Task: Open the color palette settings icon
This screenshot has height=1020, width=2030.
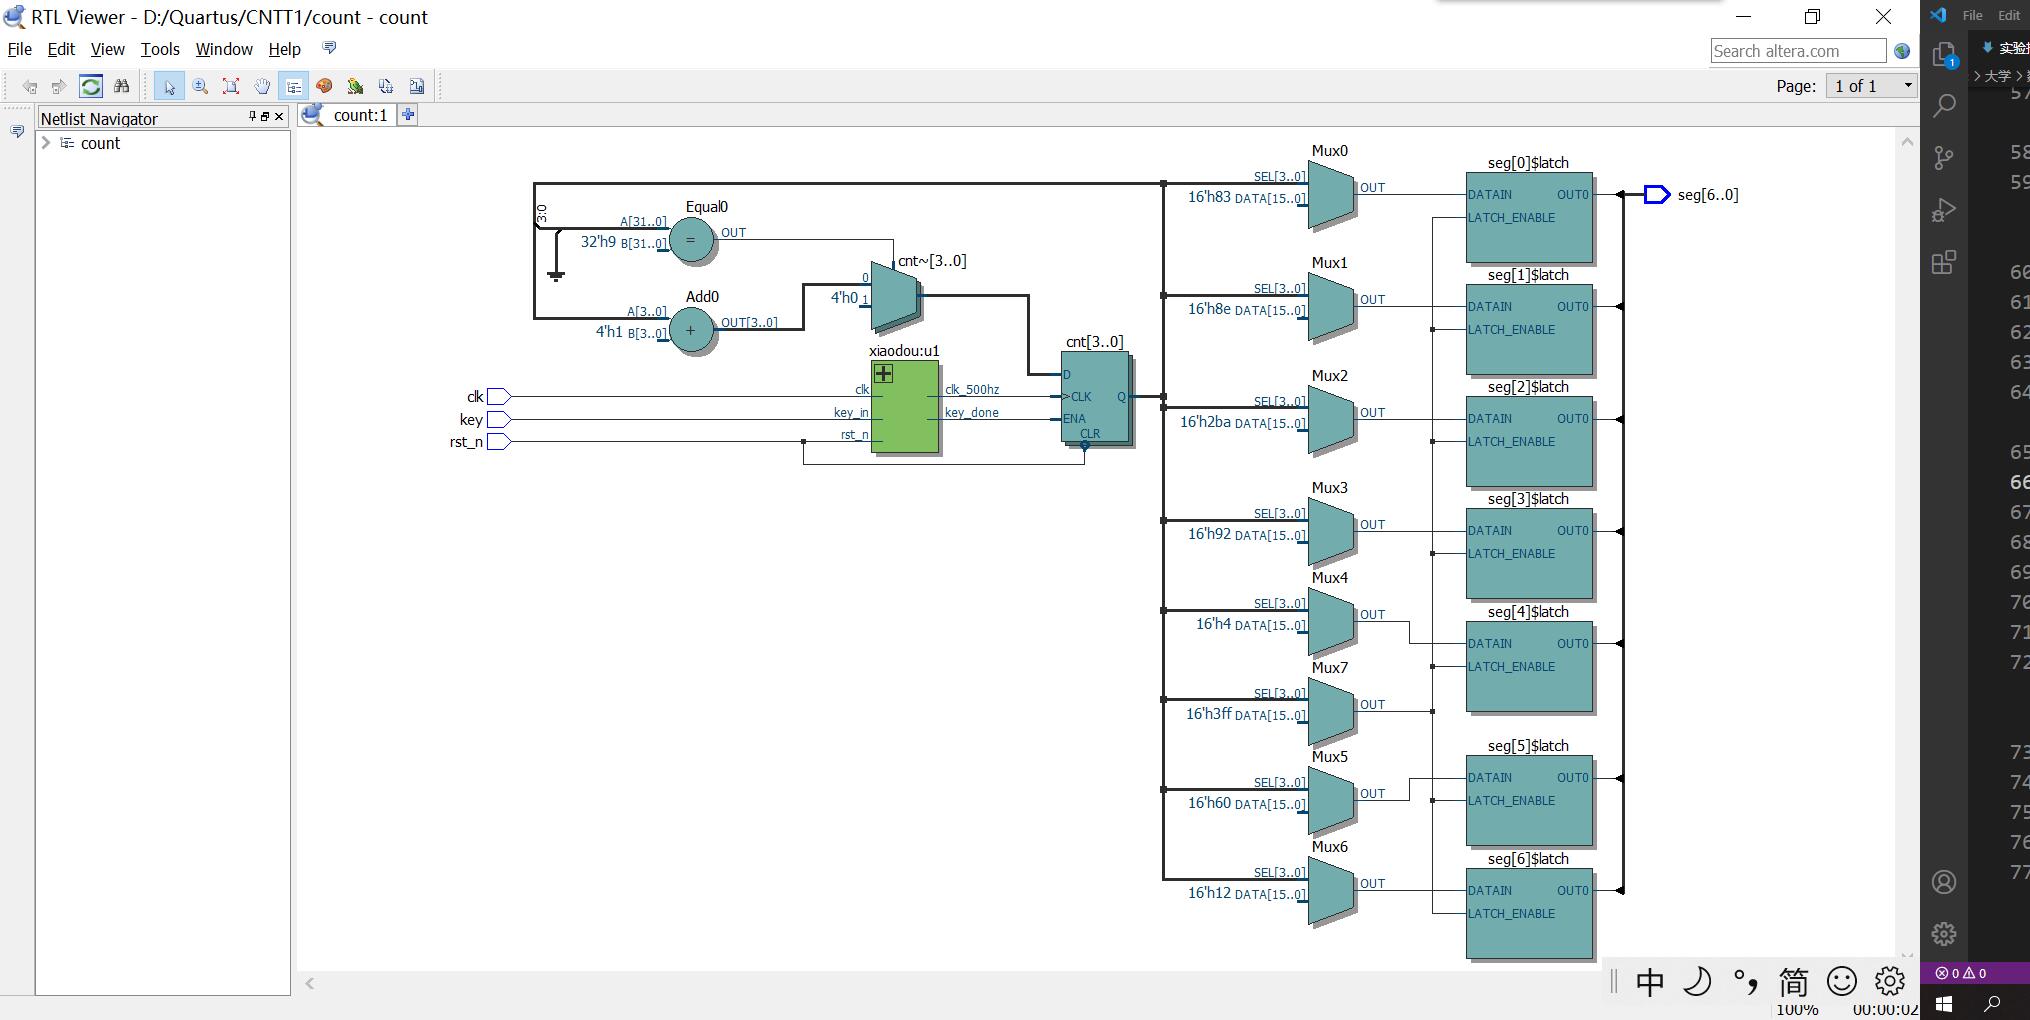Action: (324, 86)
